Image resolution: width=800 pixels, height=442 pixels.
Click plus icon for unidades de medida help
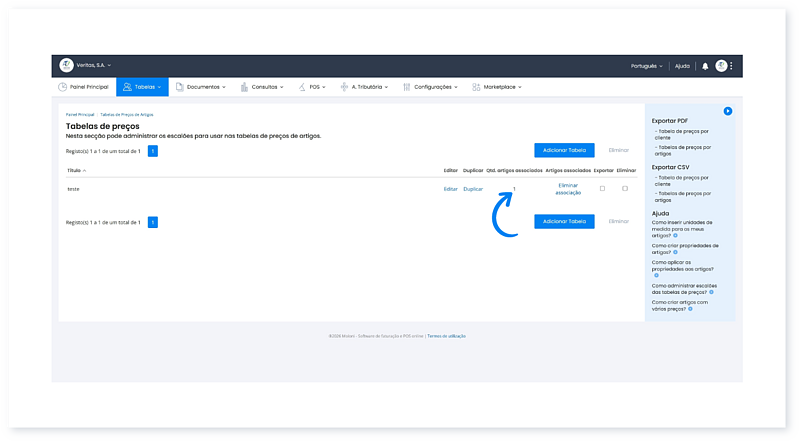click(675, 236)
